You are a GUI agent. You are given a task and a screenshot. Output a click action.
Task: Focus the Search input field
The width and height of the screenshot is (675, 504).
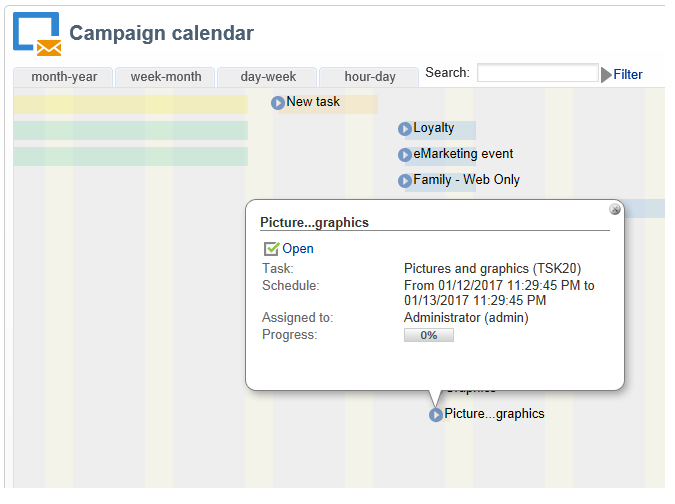click(537, 73)
